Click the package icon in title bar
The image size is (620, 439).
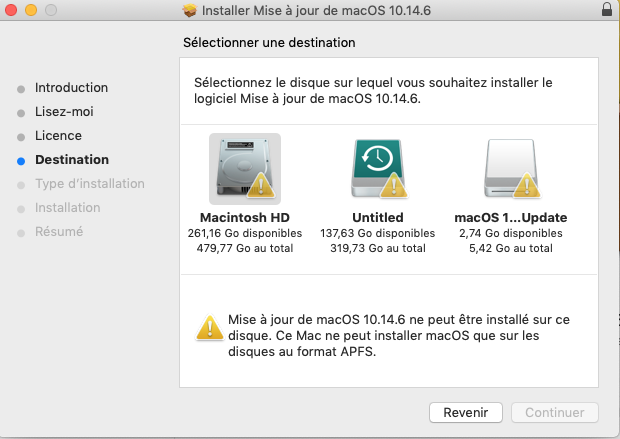click(x=190, y=10)
